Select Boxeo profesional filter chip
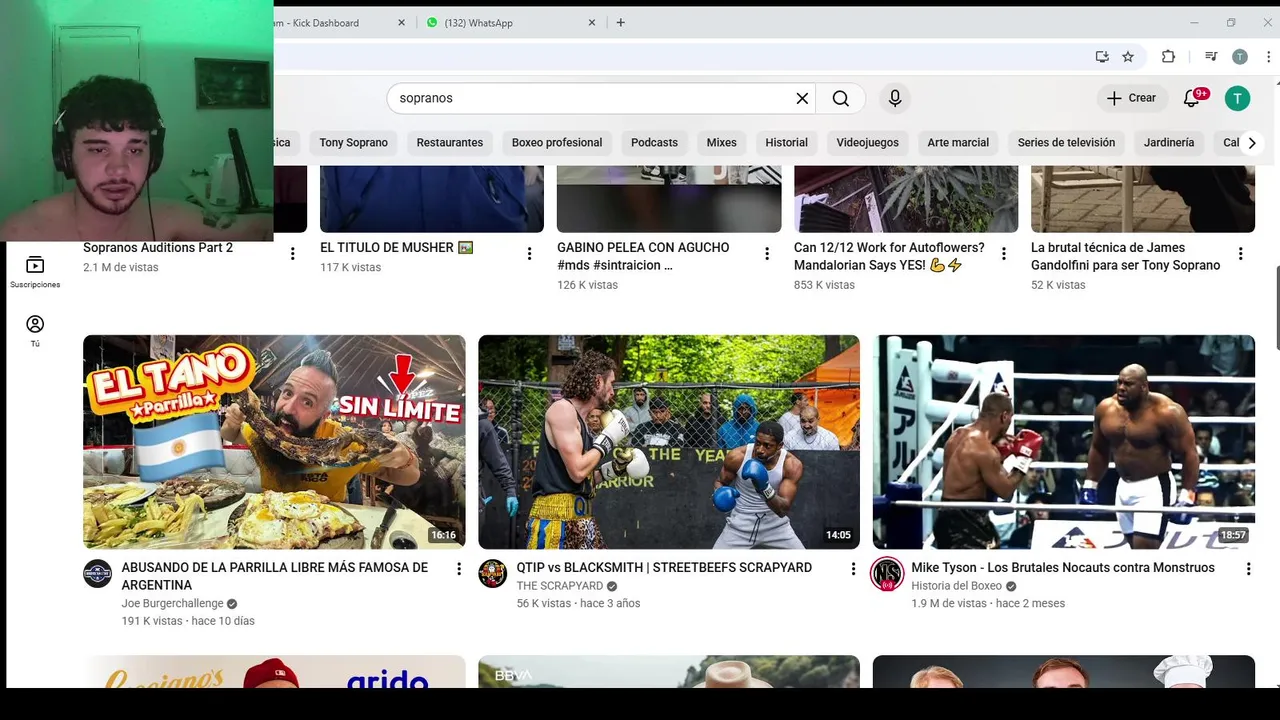This screenshot has height=720, width=1280. click(557, 142)
